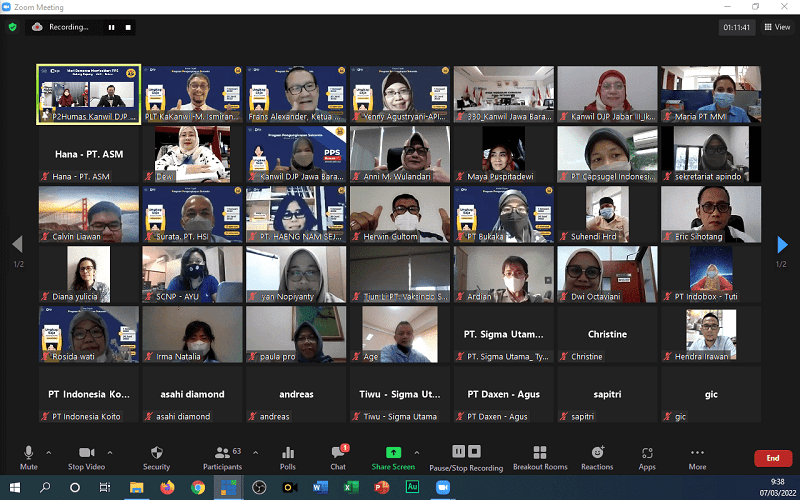Open the Security shield options
The height and width of the screenshot is (500, 800).
pyautogui.click(x=156, y=457)
